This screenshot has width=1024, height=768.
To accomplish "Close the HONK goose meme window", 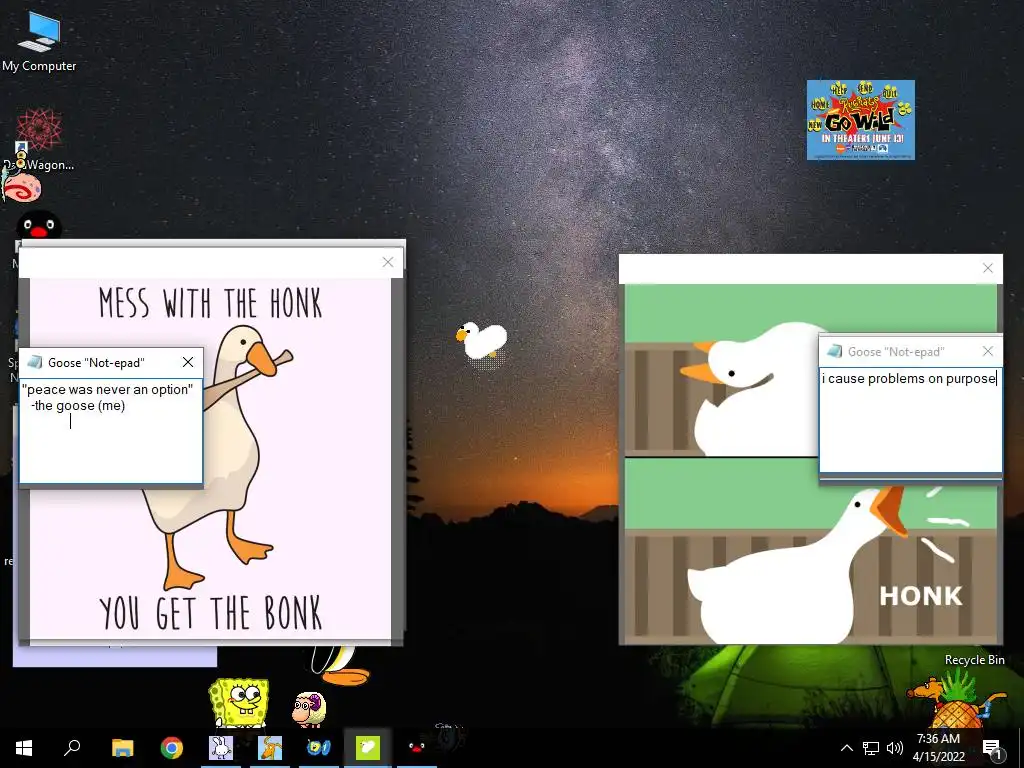I will pos(987,268).
